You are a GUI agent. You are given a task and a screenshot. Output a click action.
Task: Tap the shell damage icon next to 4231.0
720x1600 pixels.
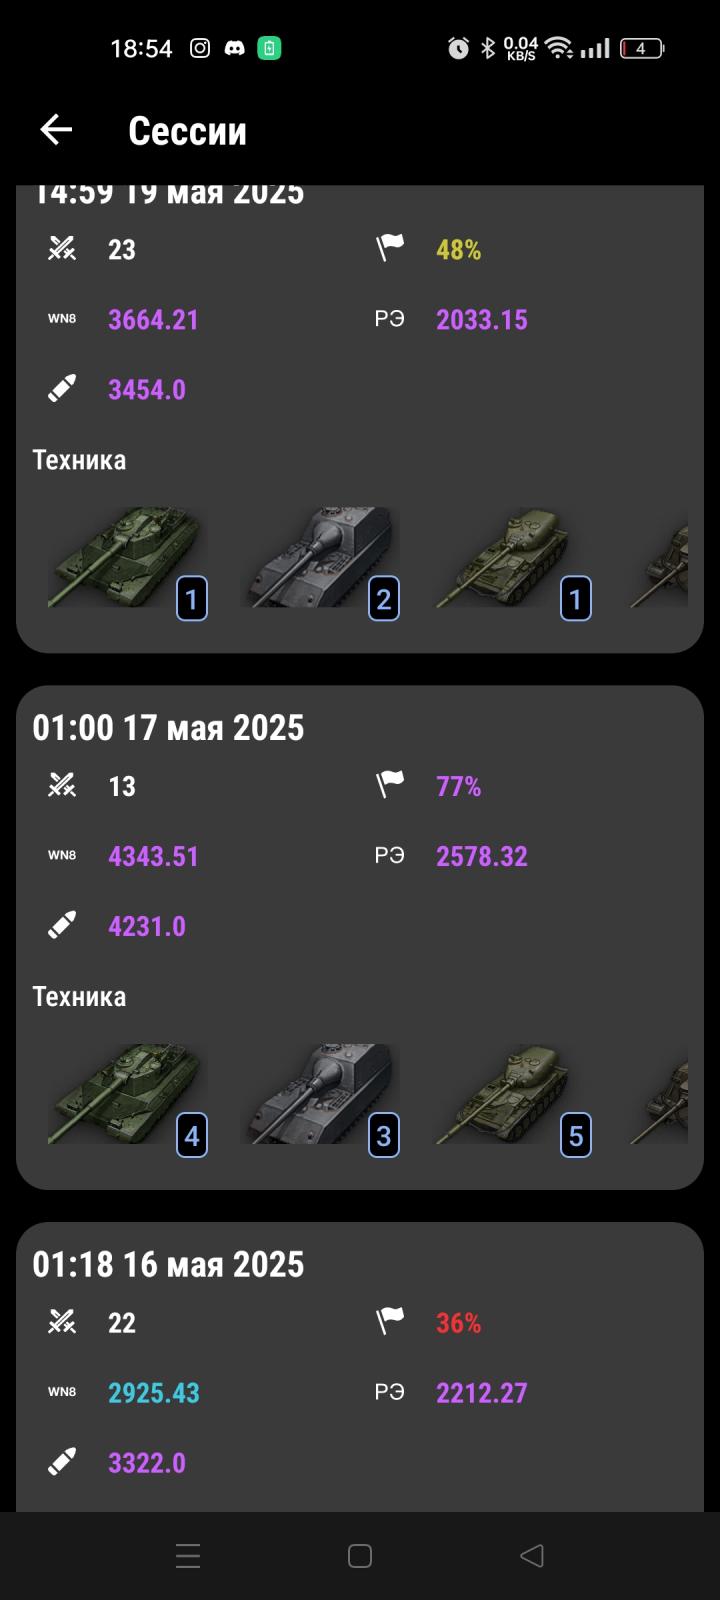[62, 926]
